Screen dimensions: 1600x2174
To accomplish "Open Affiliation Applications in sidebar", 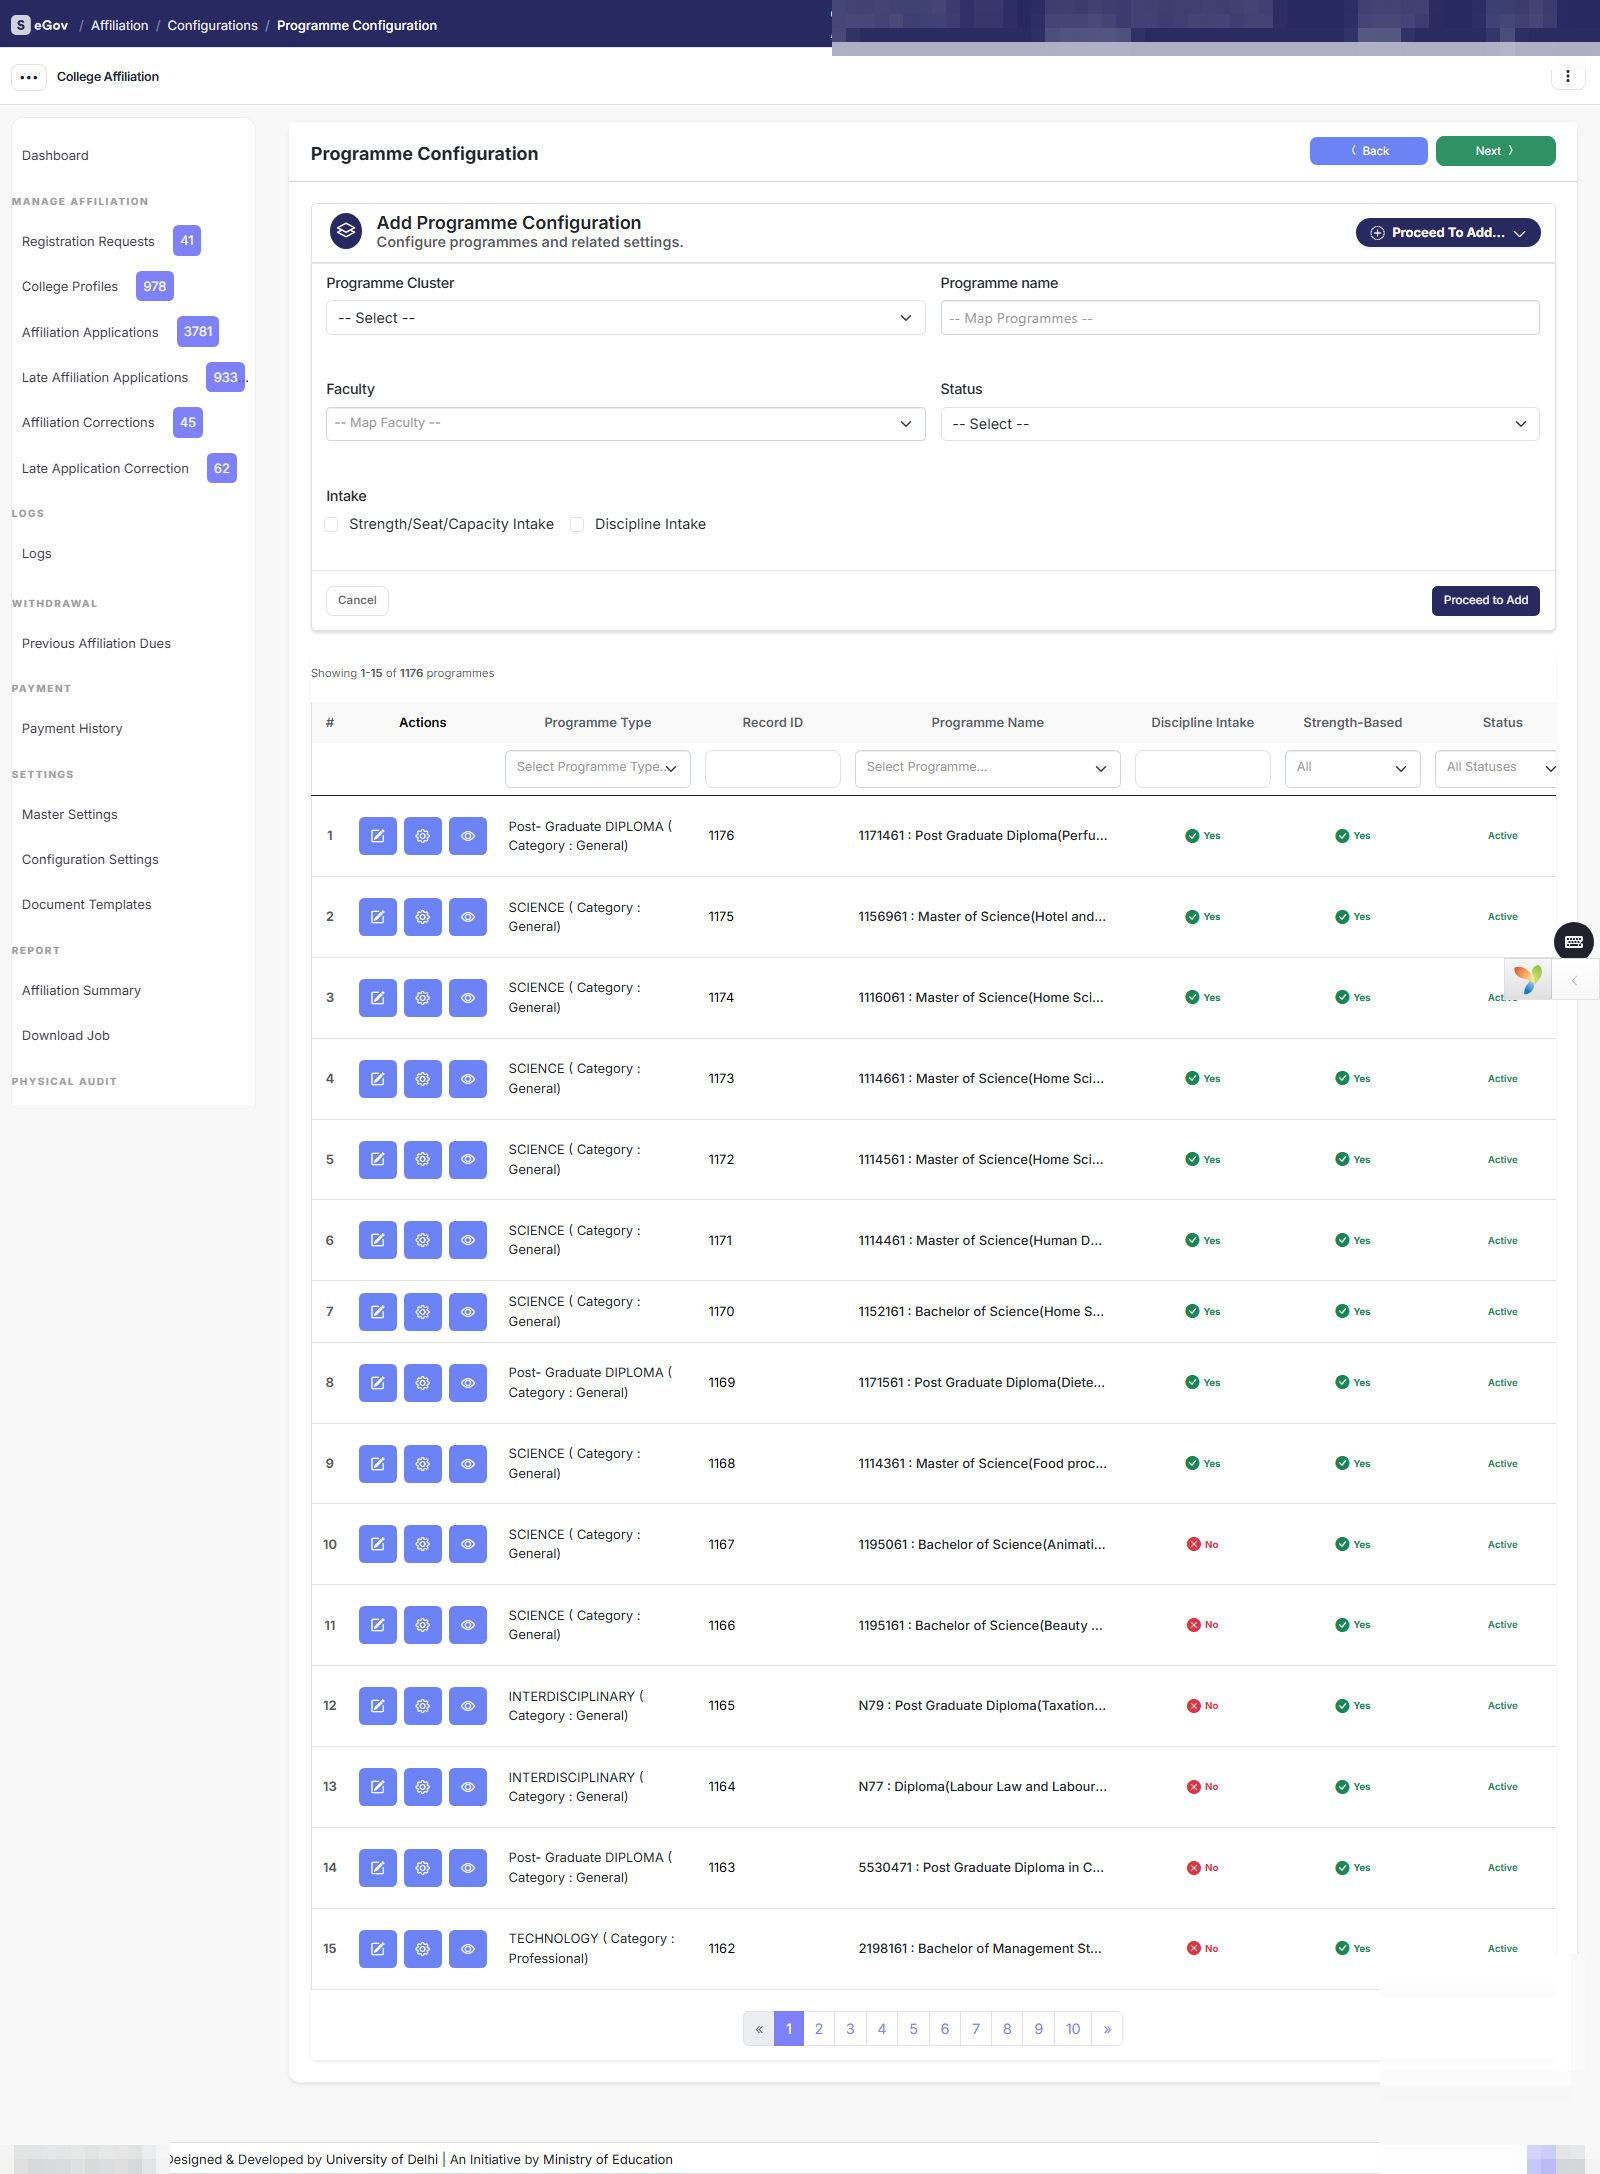I will pyautogui.click(x=90, y=332).
